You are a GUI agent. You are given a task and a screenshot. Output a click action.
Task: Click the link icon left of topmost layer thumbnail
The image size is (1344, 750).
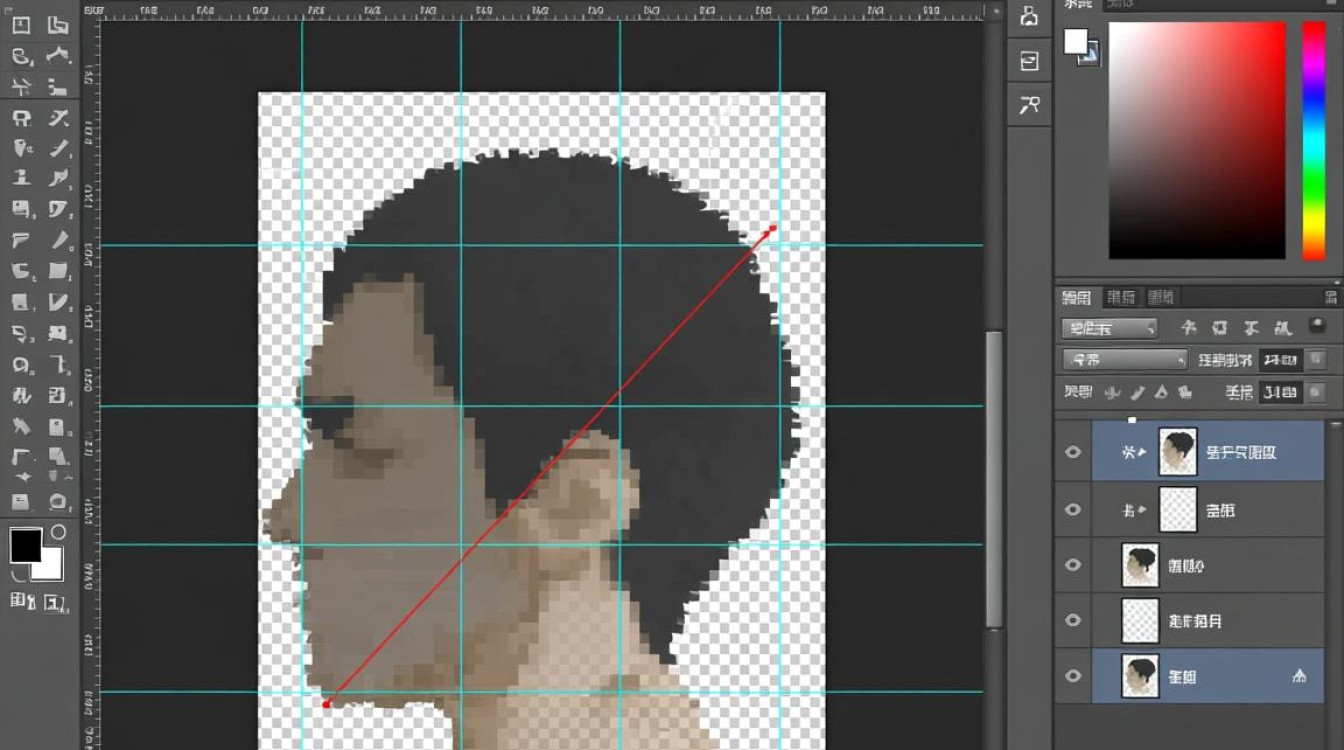tap(1133, 452)
